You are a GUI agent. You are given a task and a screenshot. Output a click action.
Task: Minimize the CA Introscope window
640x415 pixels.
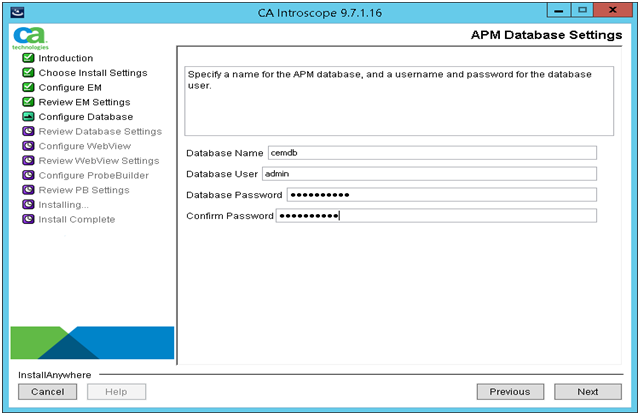click(x=559, y=10)
